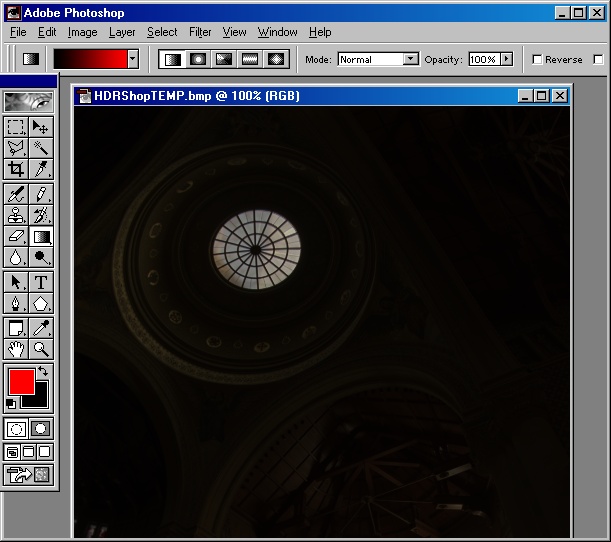Choose Diamond Gradient style
Screen dimensions: 611x542
tap(276, 59)
